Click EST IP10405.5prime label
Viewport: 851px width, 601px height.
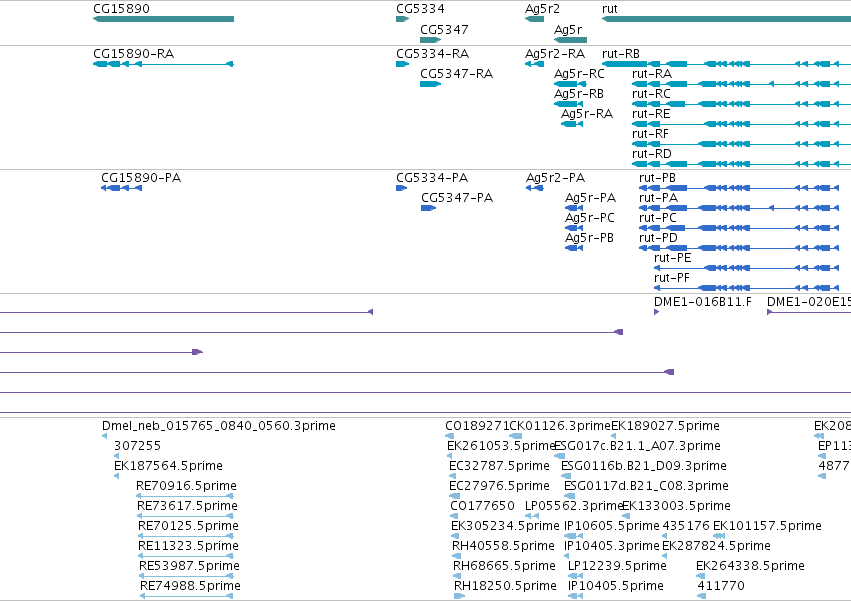click(615, 586)
